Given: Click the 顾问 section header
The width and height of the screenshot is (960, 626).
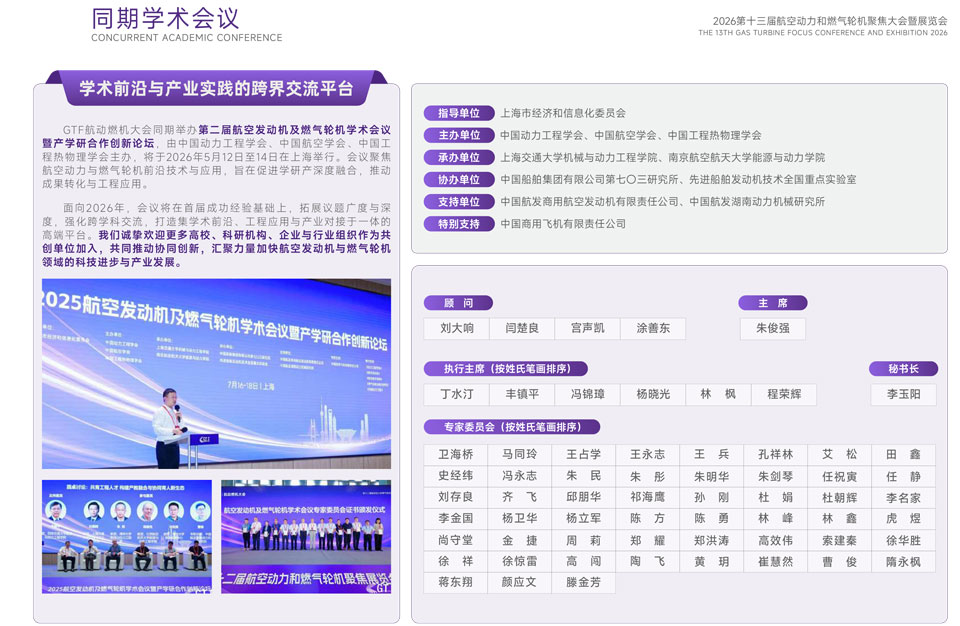Looking at the screenshot, I should click(459, 303).
